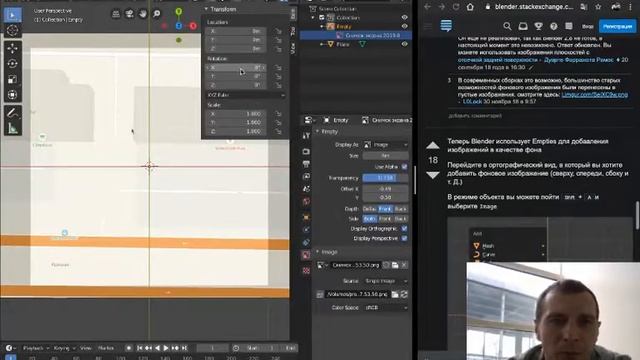
Task: Click the Size value field
Action: 385,156
